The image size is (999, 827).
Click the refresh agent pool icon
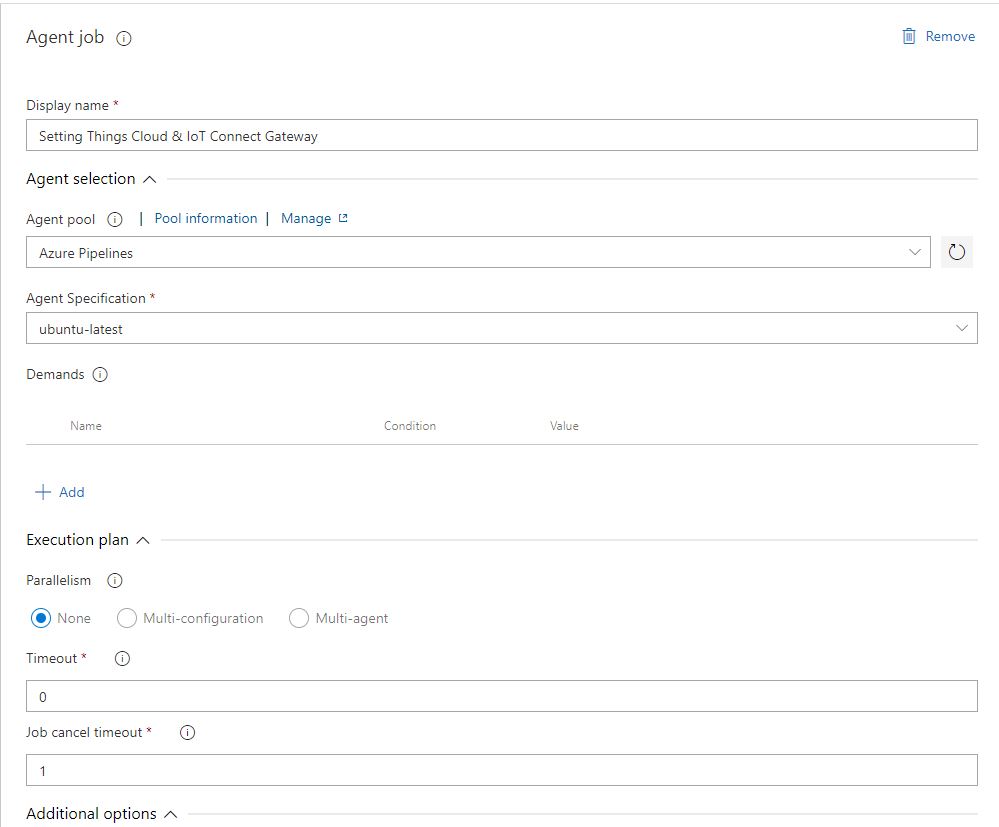(957, 253)
